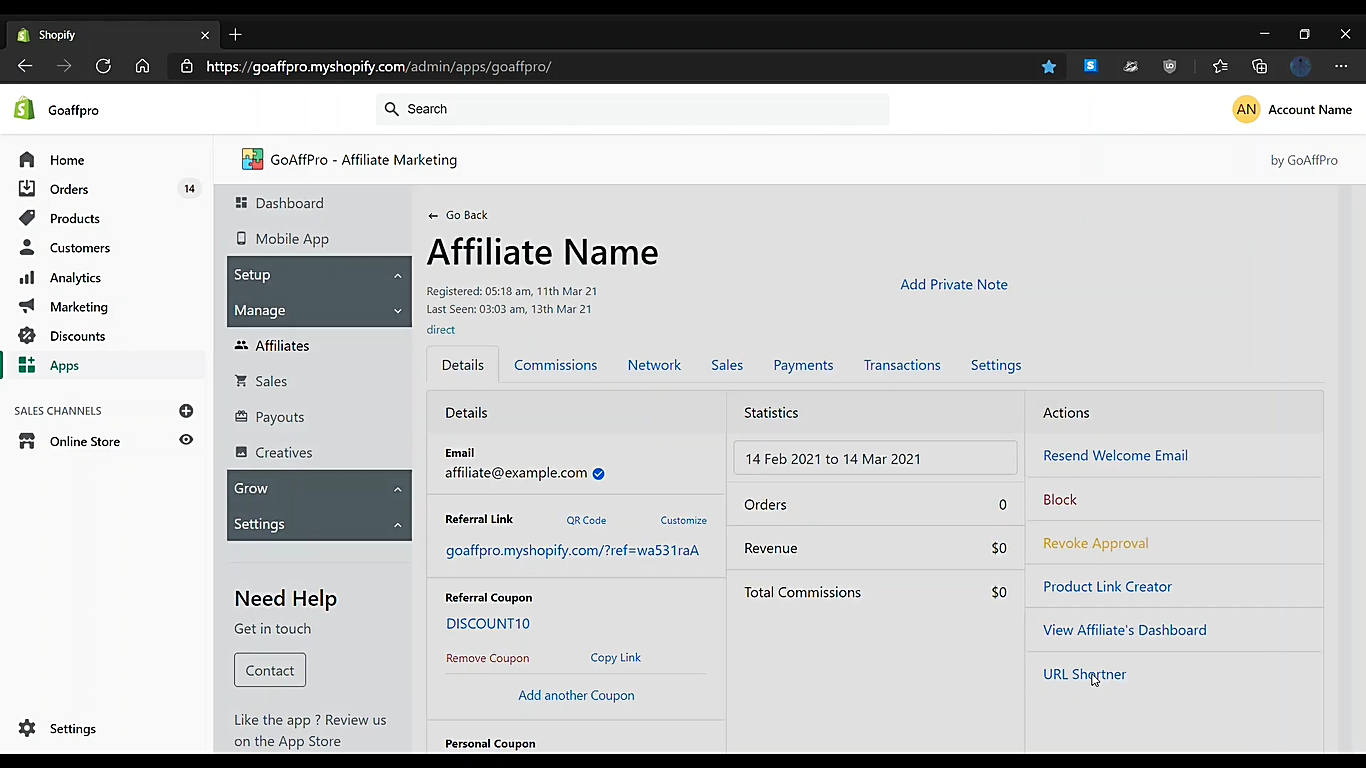
Task: Open the URL Shortner action
Action: coord(1084,674)
